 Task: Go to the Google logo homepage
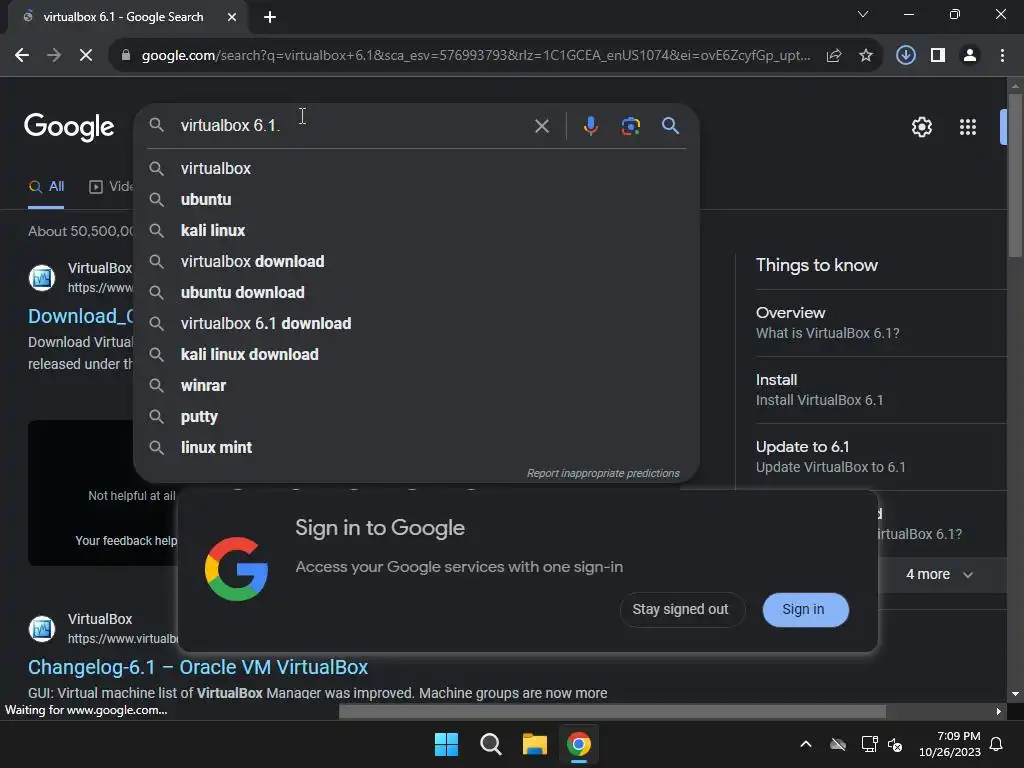69,127
